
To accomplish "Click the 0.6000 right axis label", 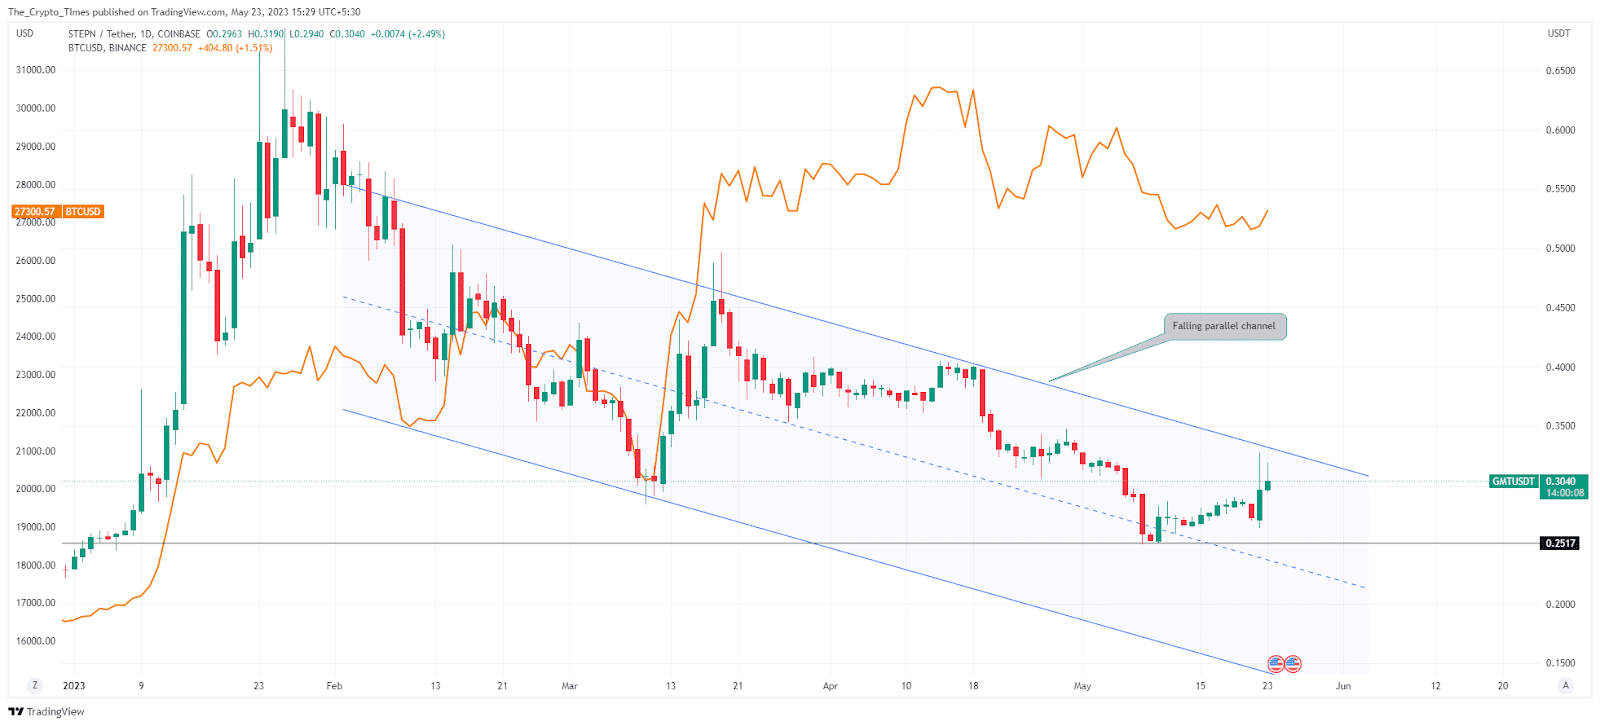I will 1560,130.
